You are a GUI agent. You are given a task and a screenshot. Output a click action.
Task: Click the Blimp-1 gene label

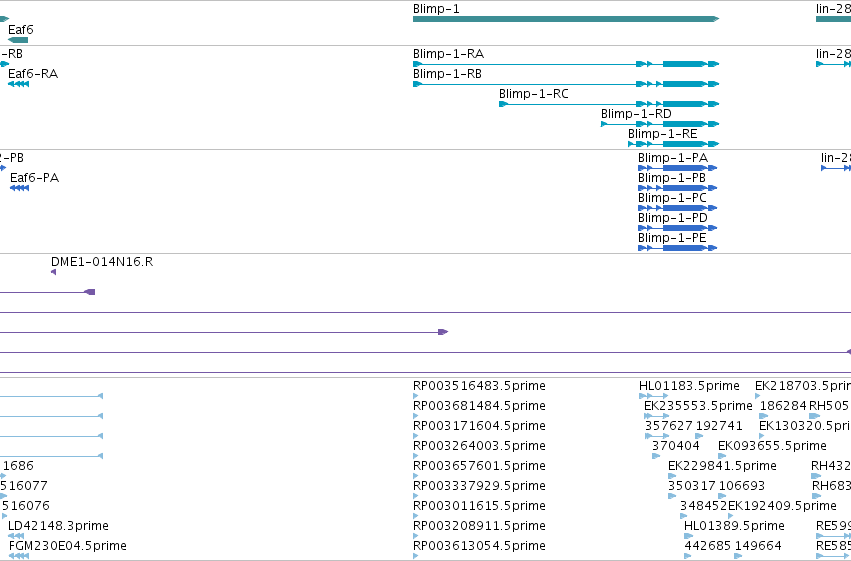pyautogui.click(x=436, y=9)
